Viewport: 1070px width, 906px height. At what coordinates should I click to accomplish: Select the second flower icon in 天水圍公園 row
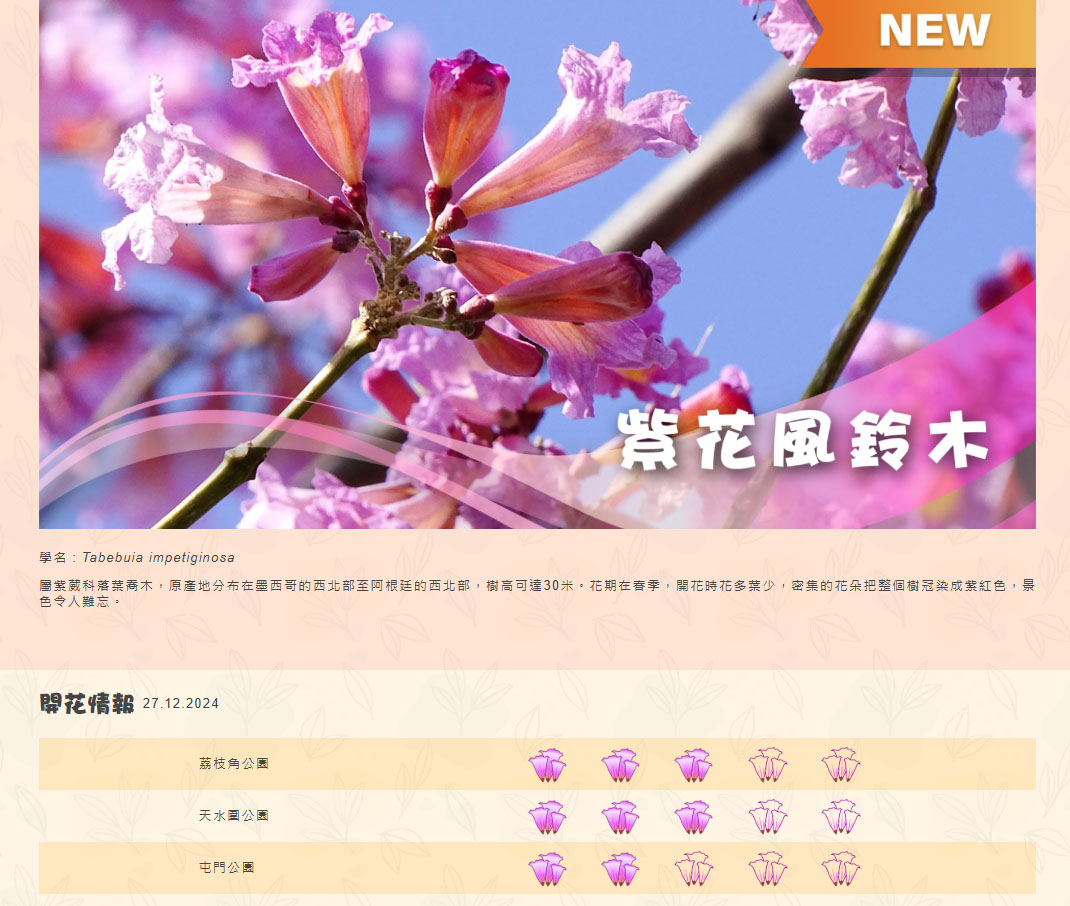(620, 817)
